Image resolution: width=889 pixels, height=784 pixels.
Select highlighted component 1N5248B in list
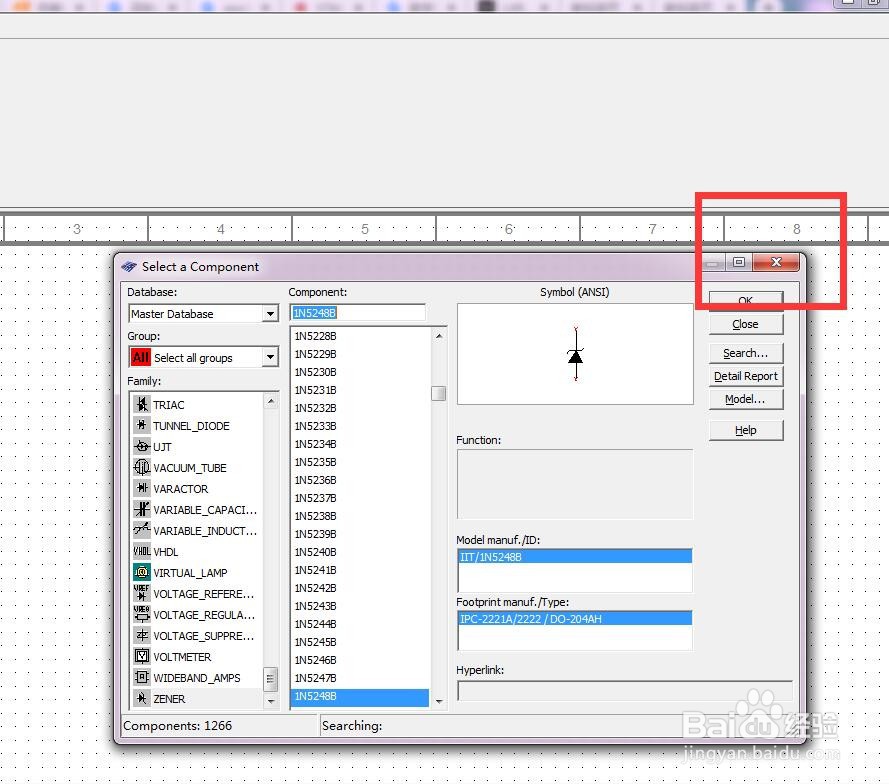(x=359, y=697)
